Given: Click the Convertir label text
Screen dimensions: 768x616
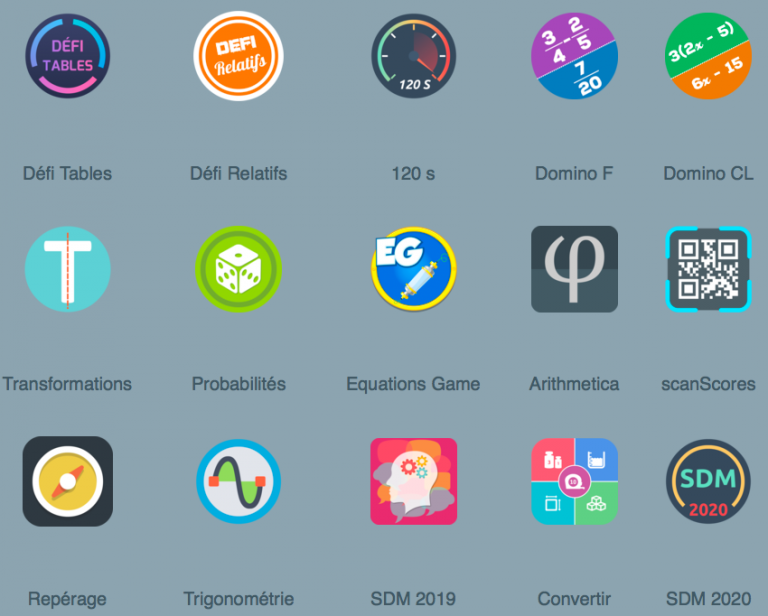Looking at the screenshot, I should point(575,599).
